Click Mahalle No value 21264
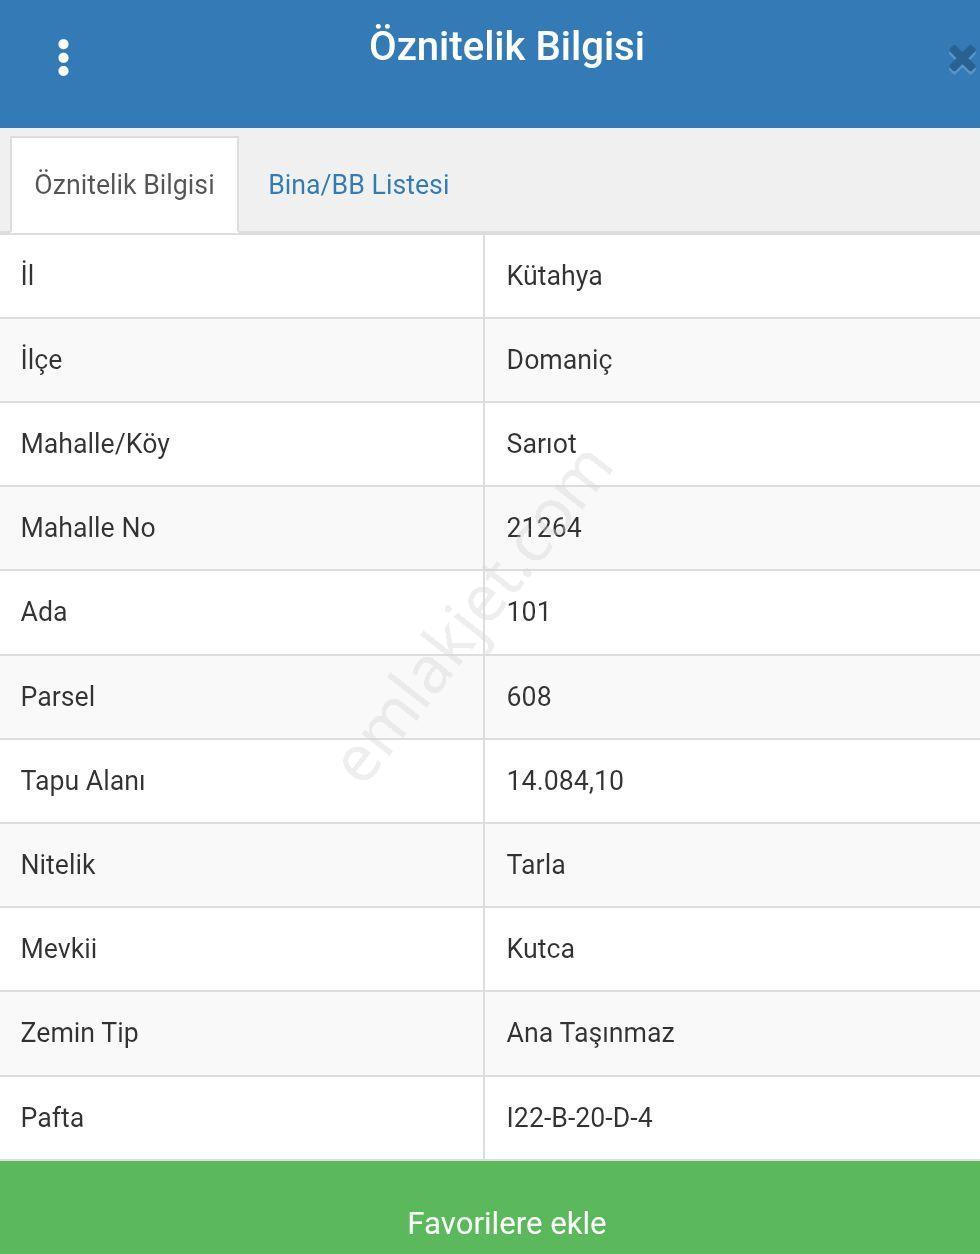Viewport: 980px width, 1254px height. click(544, 528)
